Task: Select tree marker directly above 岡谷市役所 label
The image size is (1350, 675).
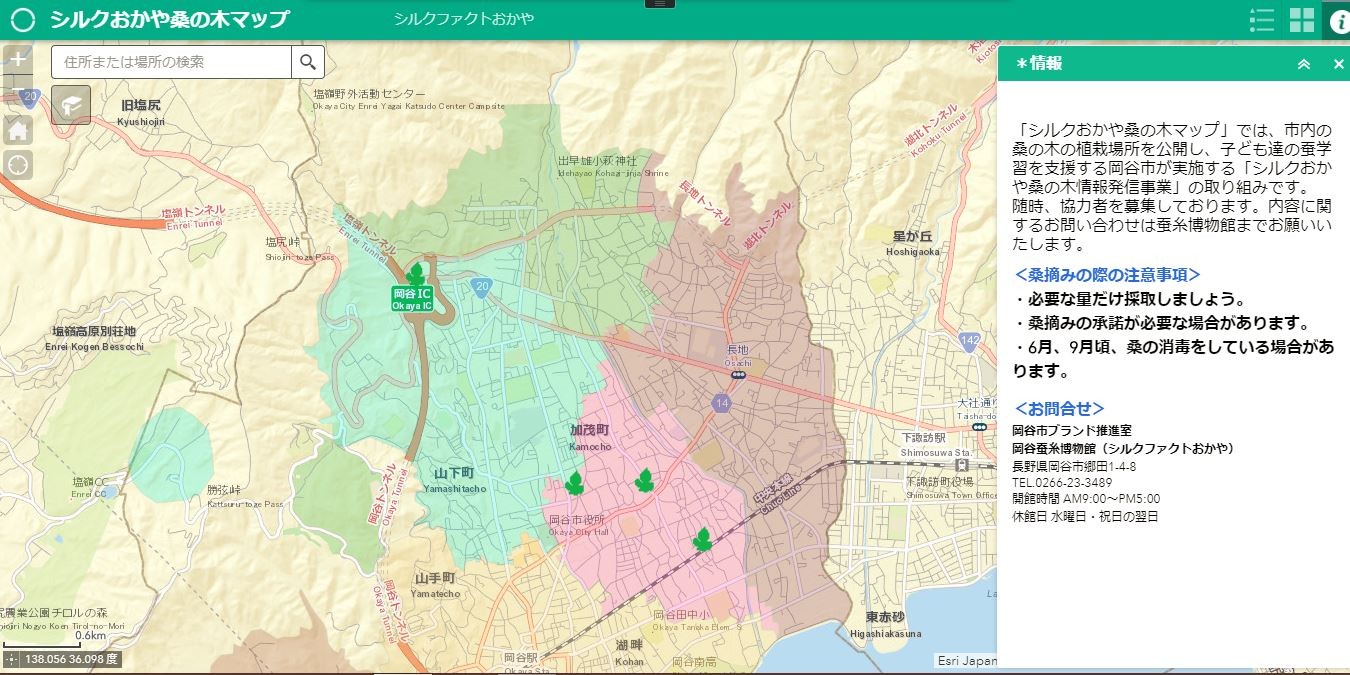Action: (574, 484)
